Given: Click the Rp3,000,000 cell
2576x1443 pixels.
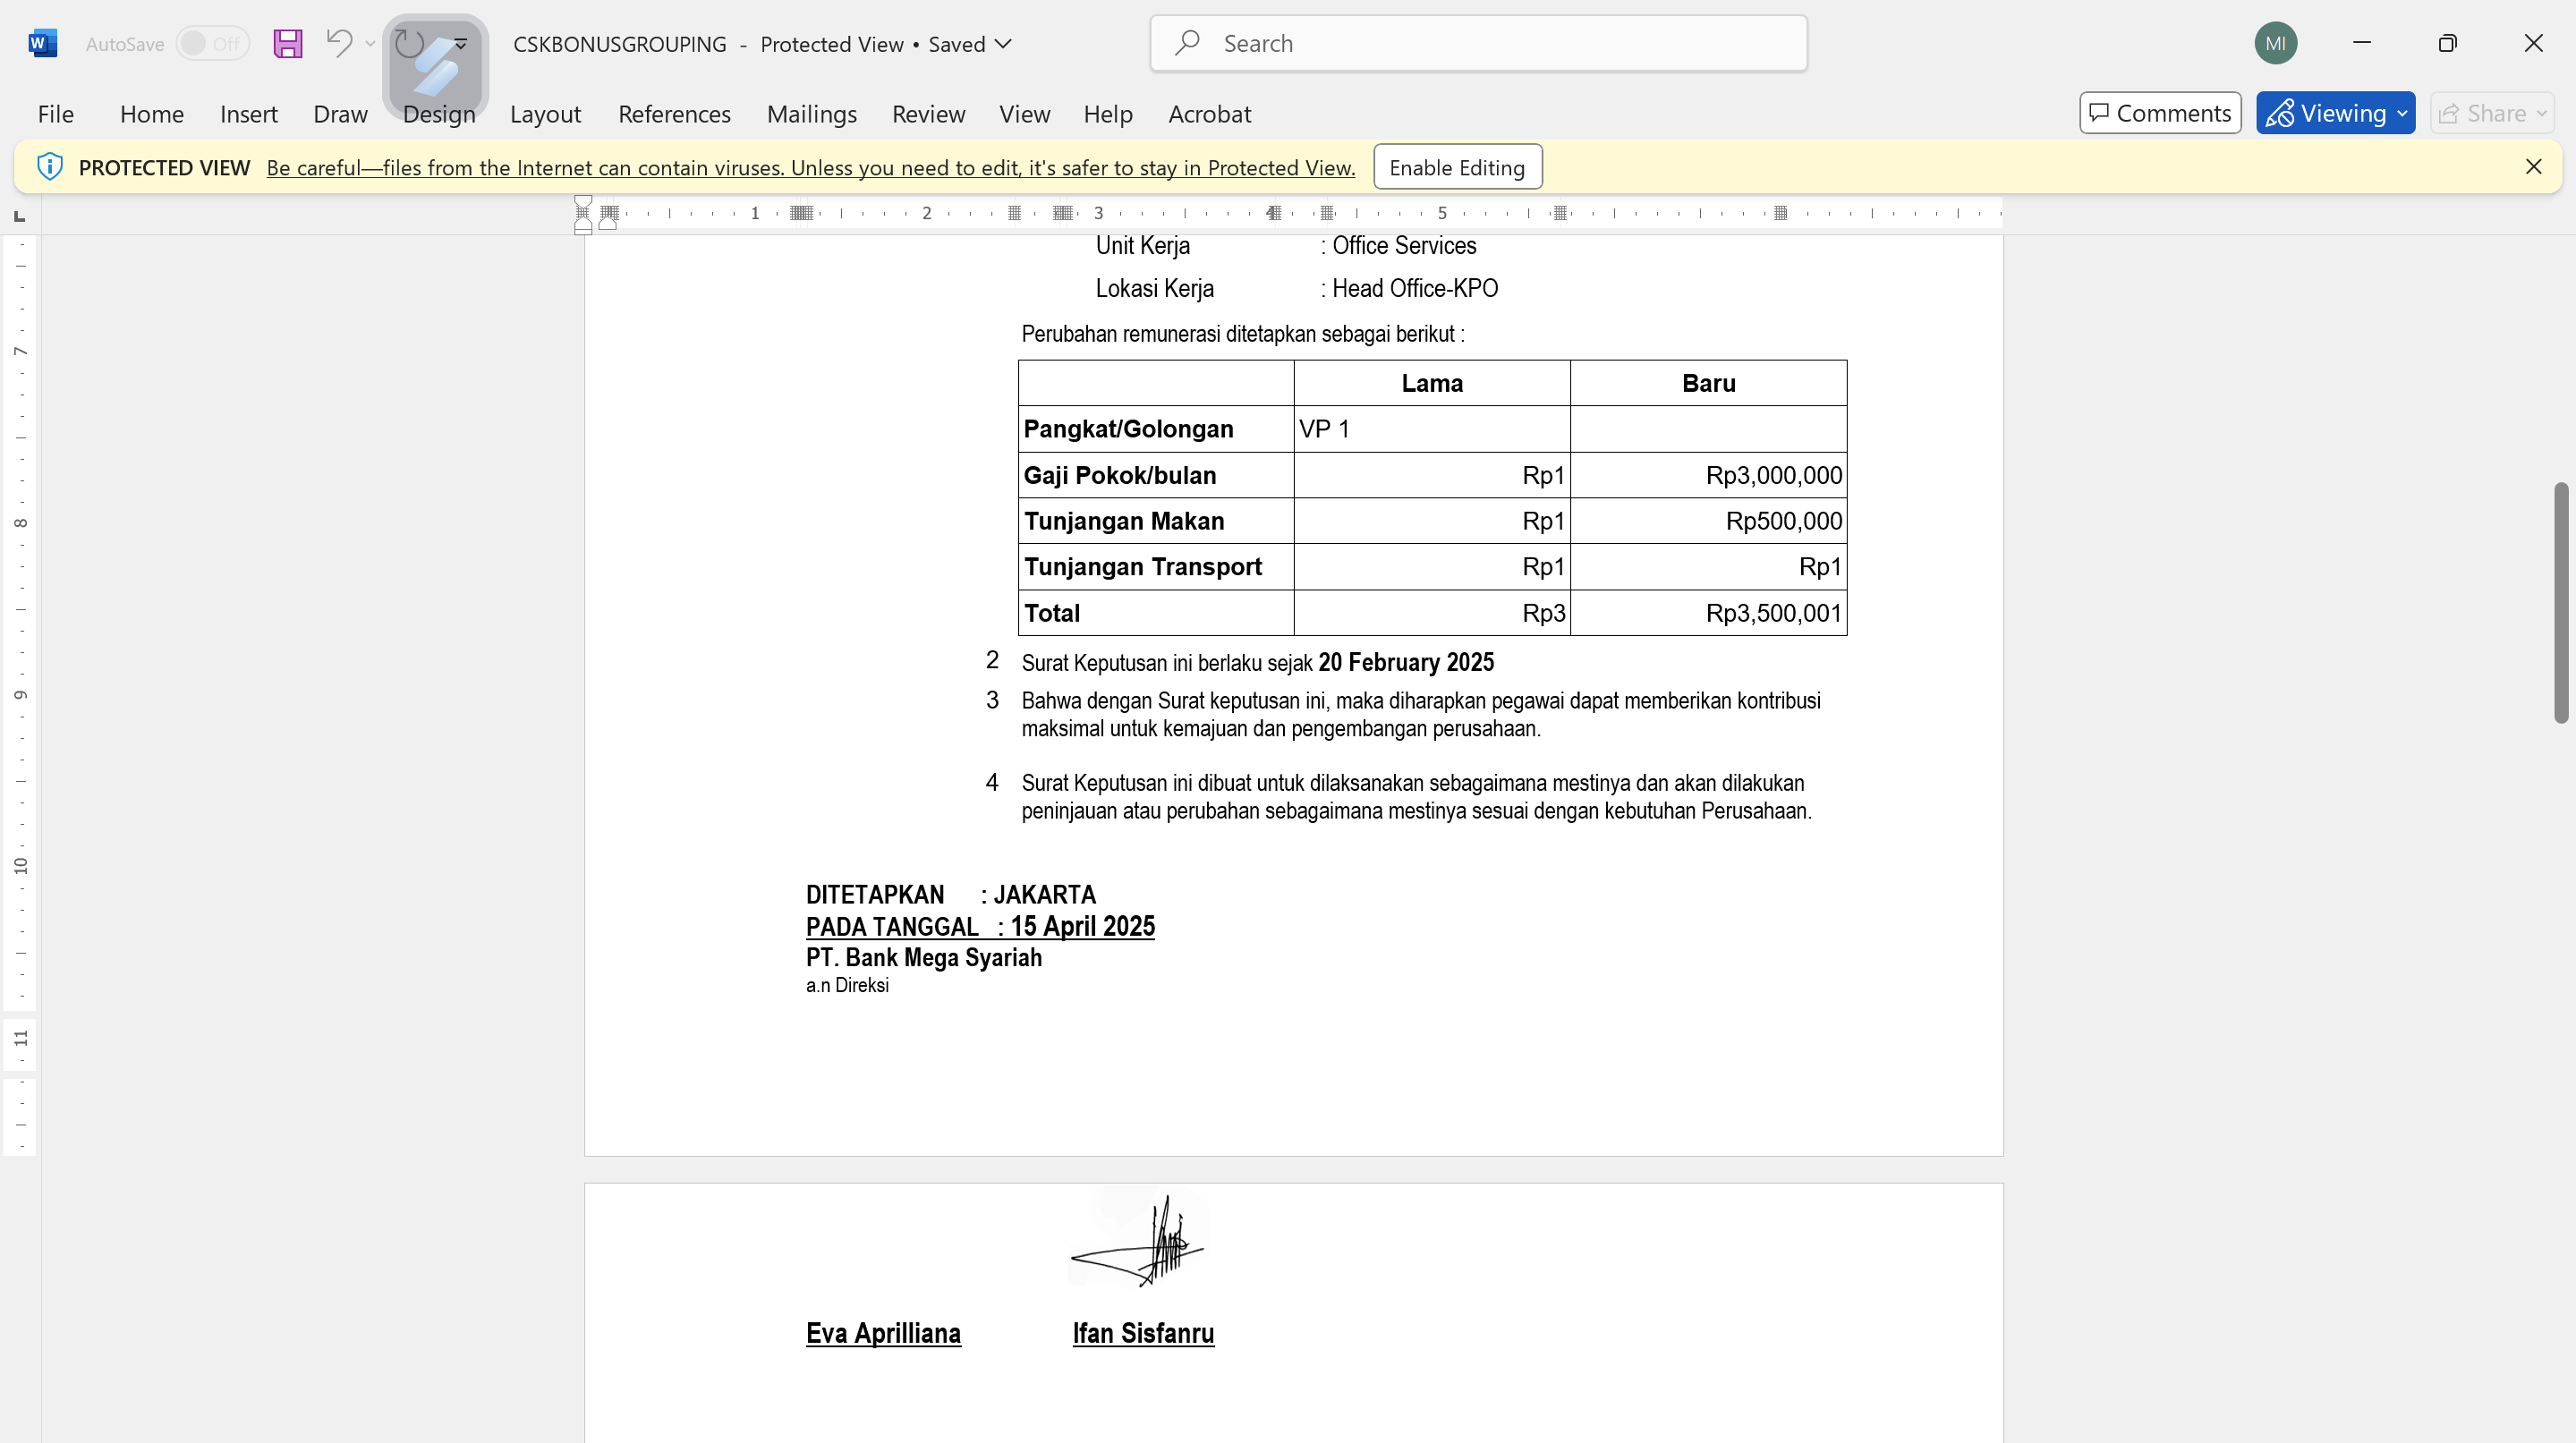Looking at the screenshot, I should 1708,476.
